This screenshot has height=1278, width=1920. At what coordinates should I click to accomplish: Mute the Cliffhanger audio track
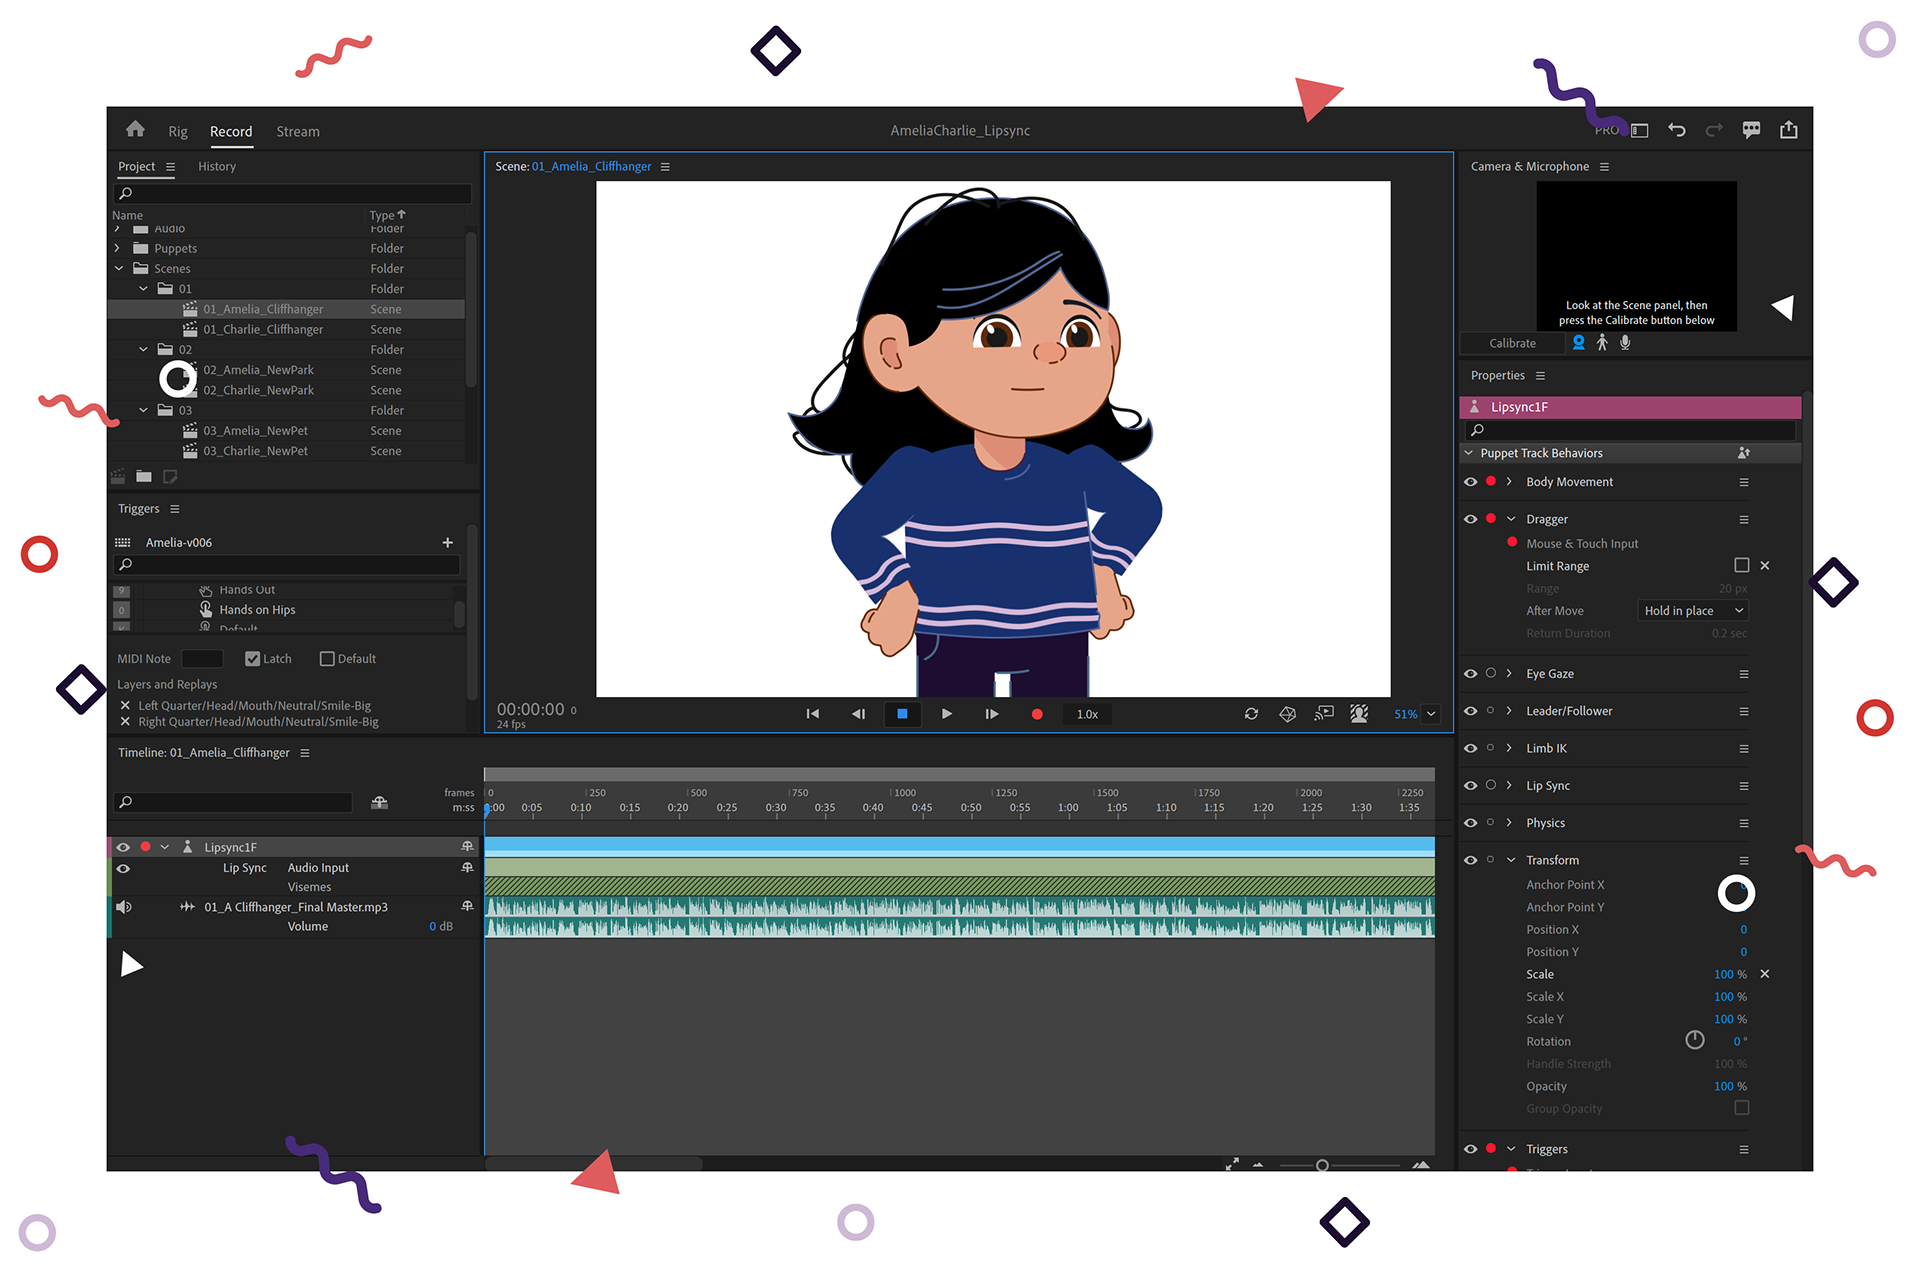point(123,907)
